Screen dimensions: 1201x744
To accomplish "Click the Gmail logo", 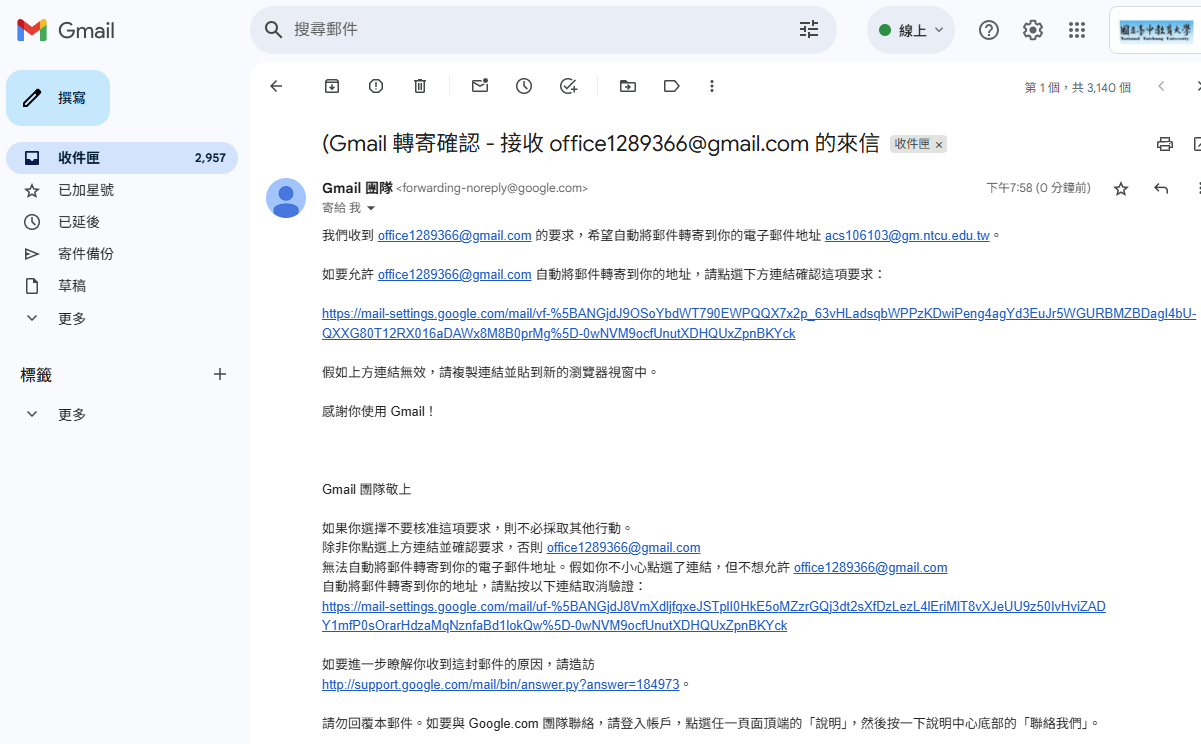I will tap(66, 30).
